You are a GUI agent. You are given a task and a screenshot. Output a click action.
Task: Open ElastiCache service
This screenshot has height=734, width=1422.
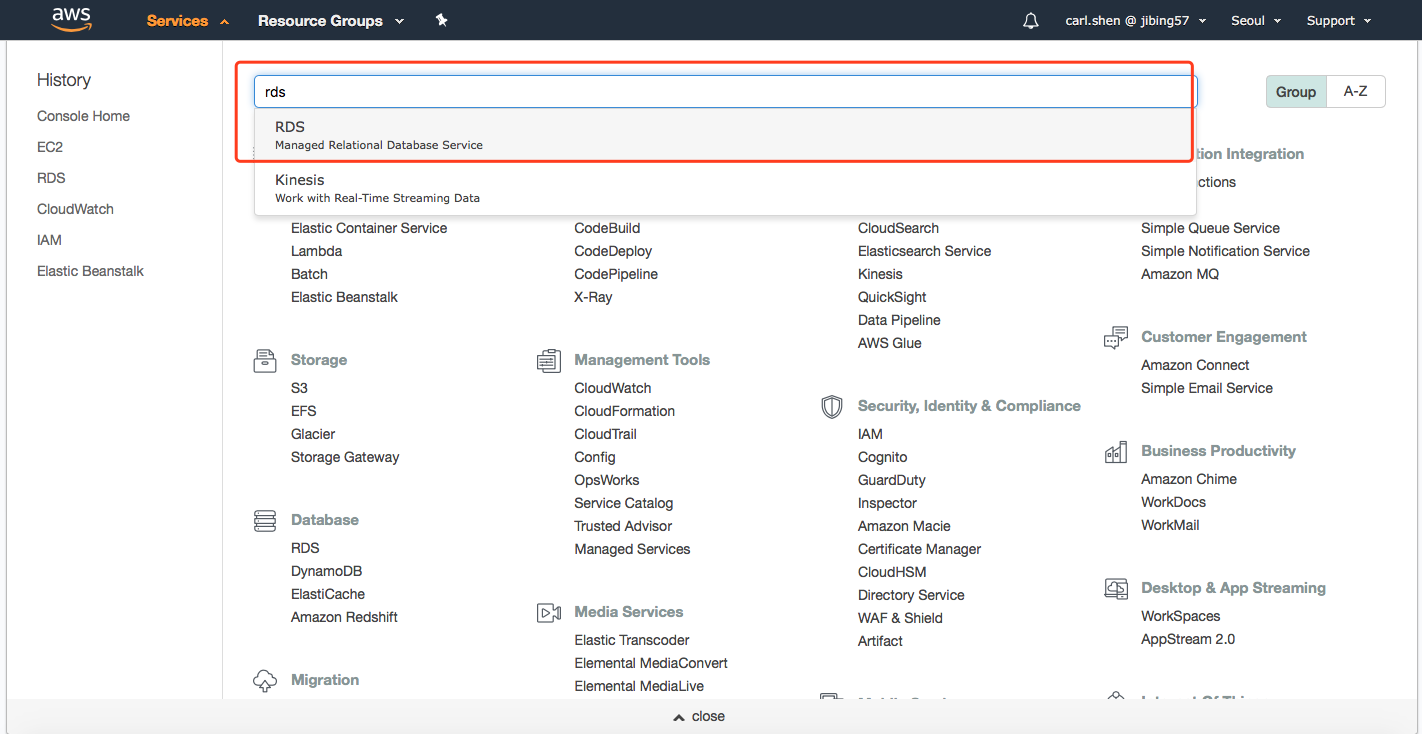click(328, 594)
